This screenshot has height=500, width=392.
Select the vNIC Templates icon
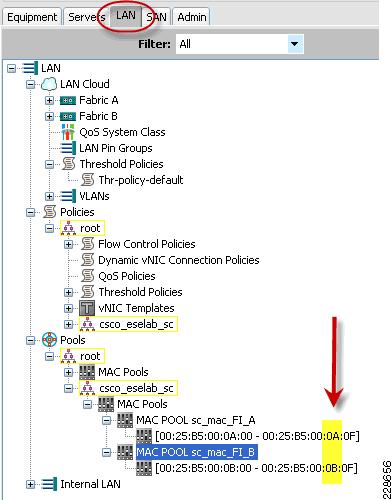click(87, 308)
